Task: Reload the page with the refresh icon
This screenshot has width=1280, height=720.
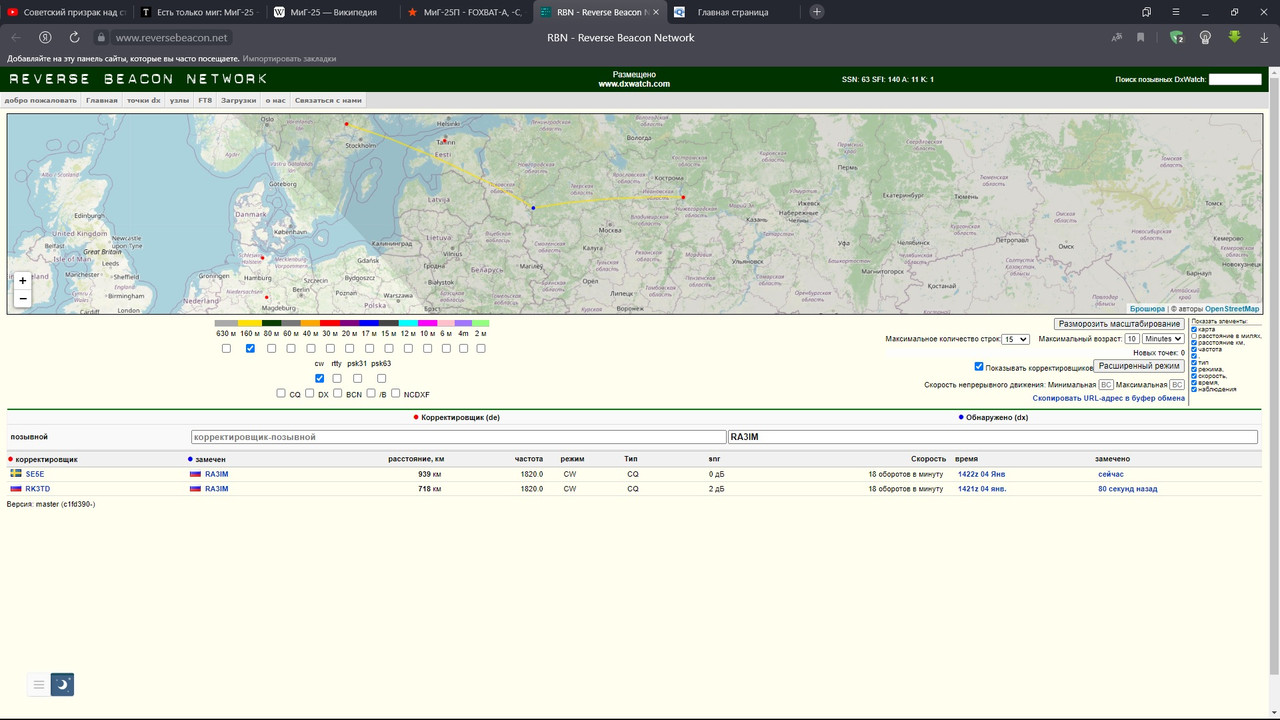Action: pos(74,37)
